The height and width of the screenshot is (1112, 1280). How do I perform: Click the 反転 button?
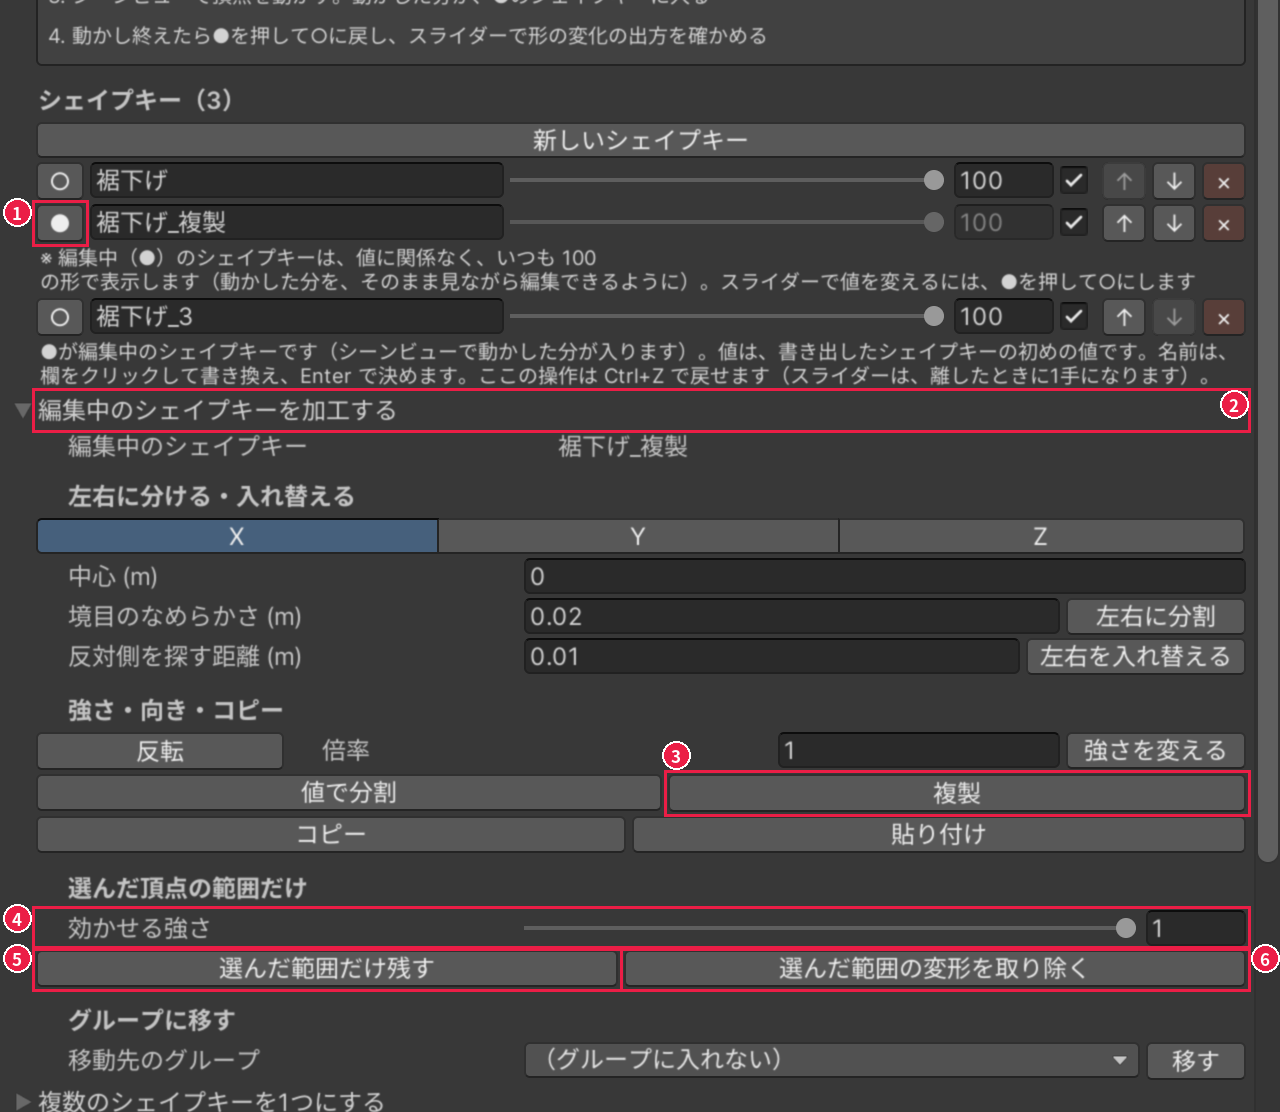pos(160,751)
